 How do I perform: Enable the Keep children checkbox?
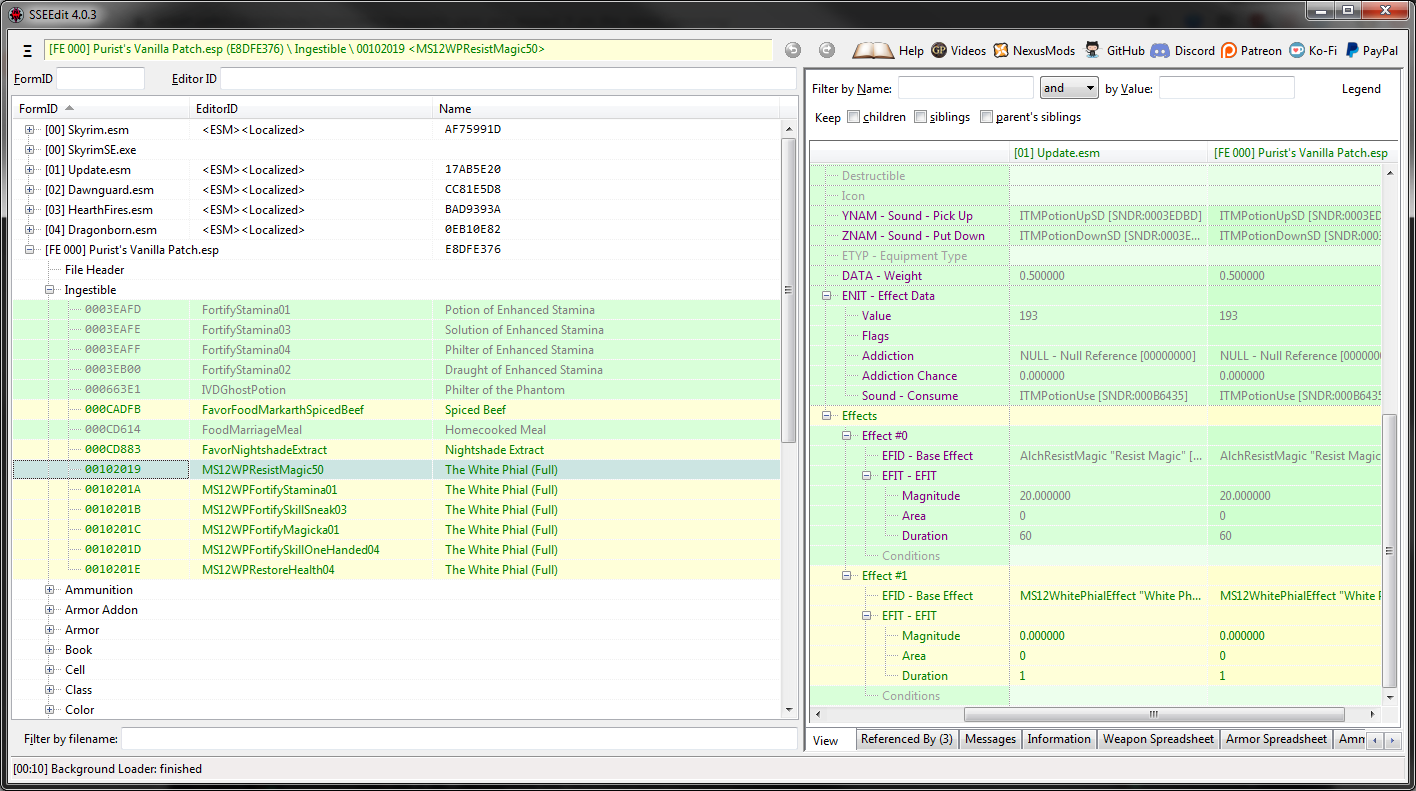[853, 117]
